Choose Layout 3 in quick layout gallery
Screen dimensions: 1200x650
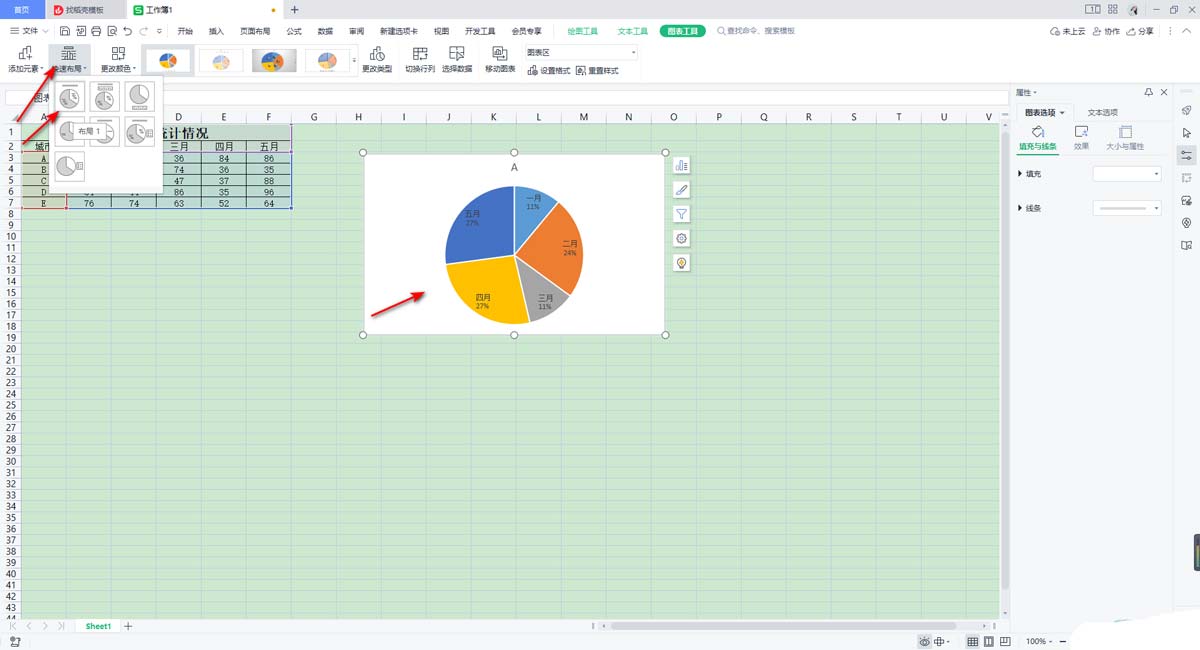point(140,97)
